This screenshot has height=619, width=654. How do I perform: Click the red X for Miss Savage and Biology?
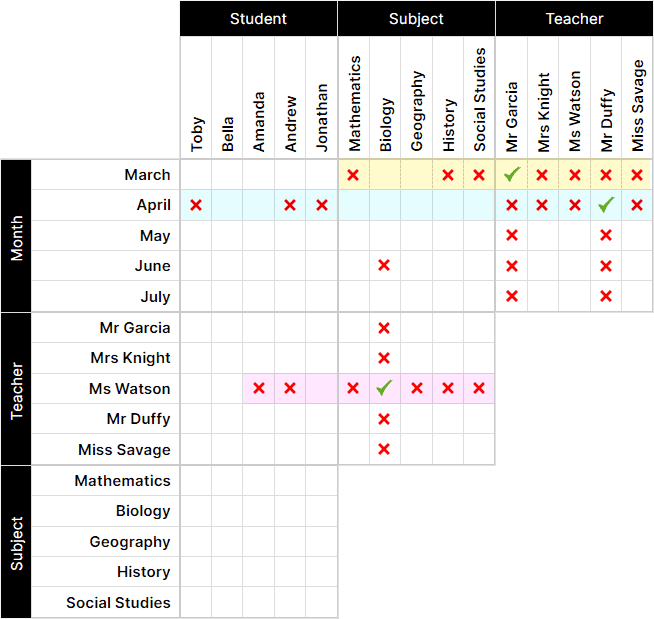coord(384,449)
